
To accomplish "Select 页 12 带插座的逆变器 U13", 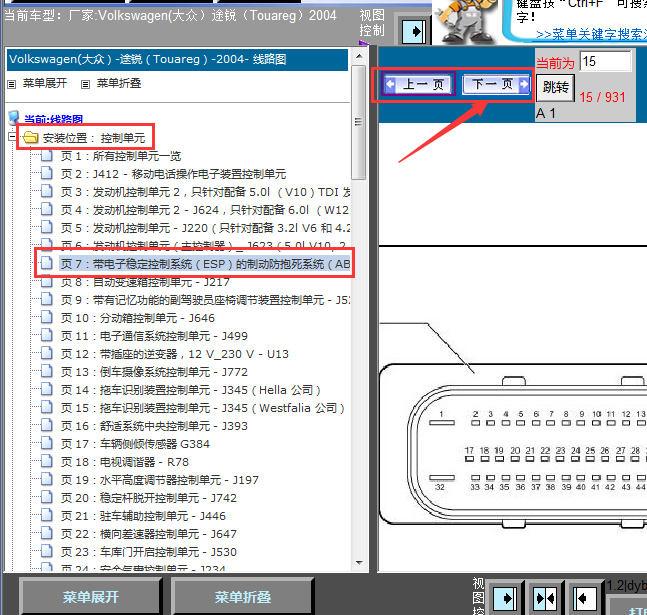I will 175,354.
